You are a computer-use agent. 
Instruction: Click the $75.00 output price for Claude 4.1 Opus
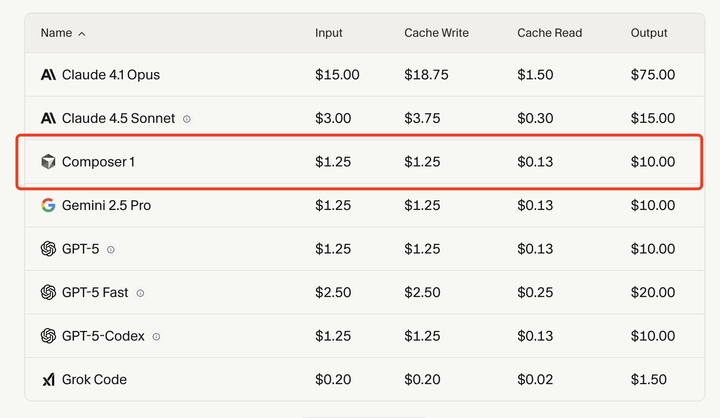653,75
